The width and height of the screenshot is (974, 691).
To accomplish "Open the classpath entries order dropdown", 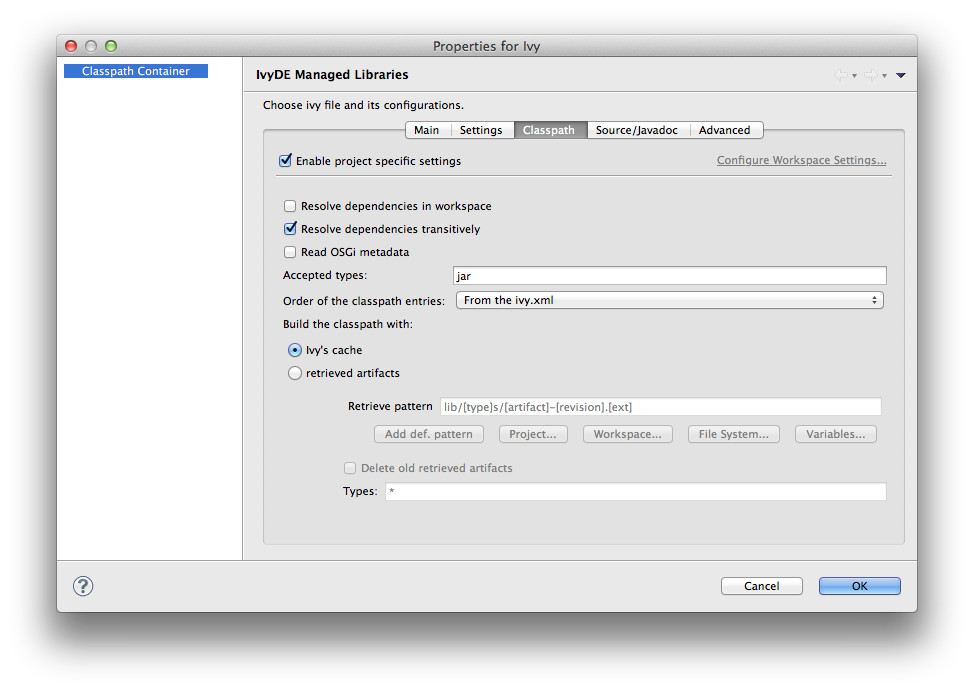I will pos(669,300).
